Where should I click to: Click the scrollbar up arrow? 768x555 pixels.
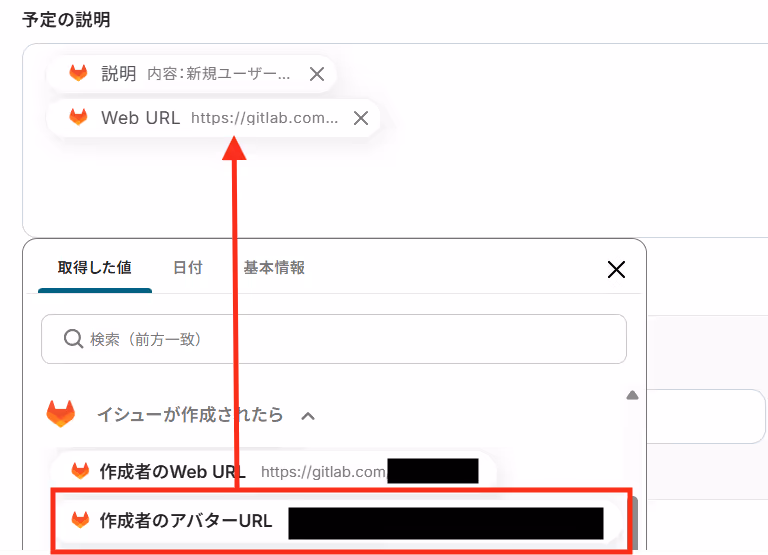[x=632, y=395]
